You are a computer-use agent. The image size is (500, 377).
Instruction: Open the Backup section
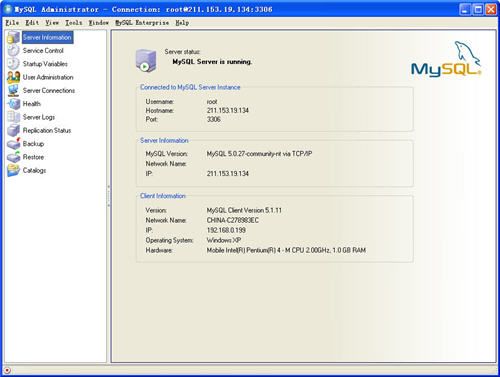33,144
